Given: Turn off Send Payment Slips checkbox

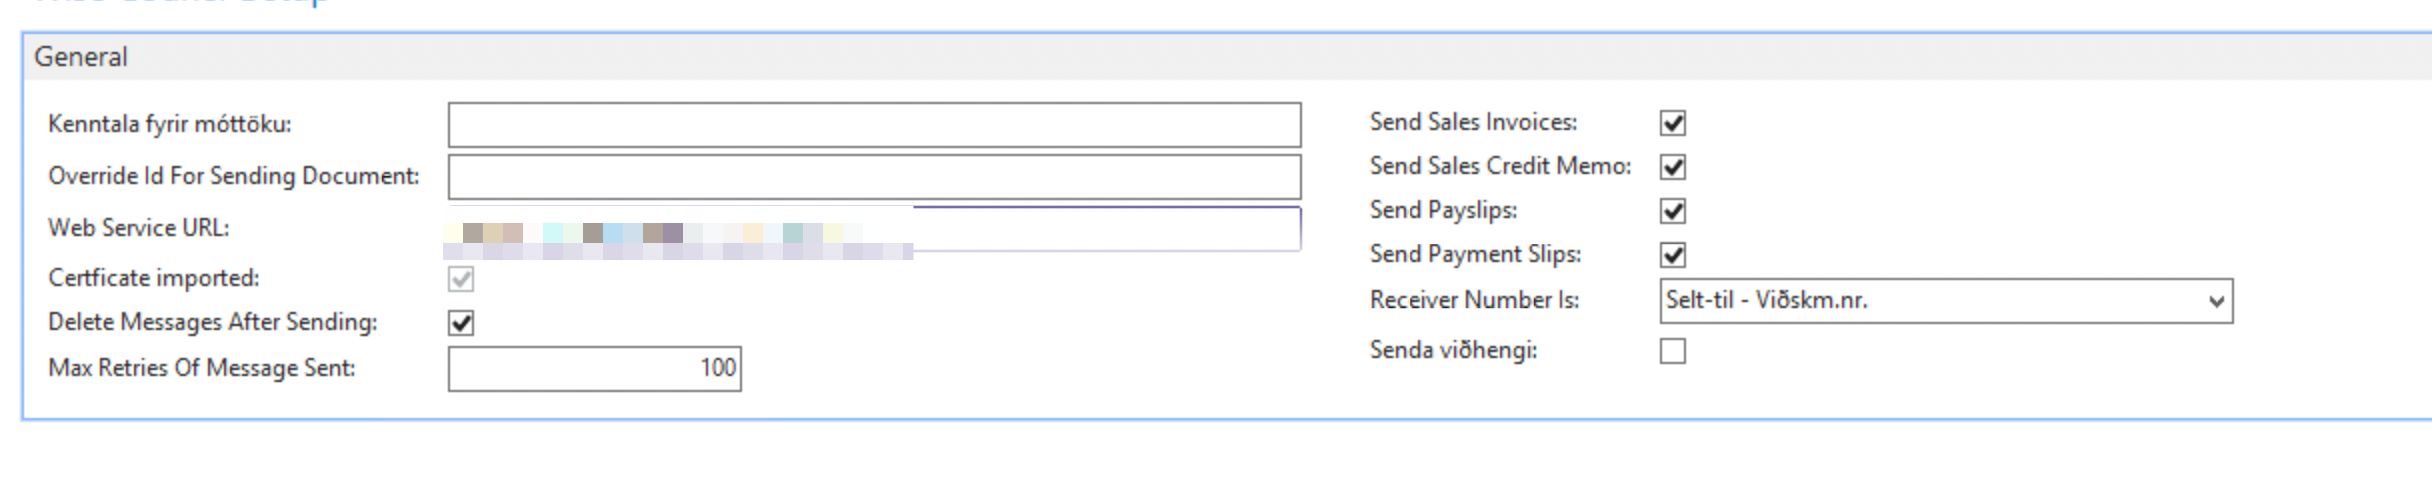Looking at the screenshot, I should (x=1673, y=255).
